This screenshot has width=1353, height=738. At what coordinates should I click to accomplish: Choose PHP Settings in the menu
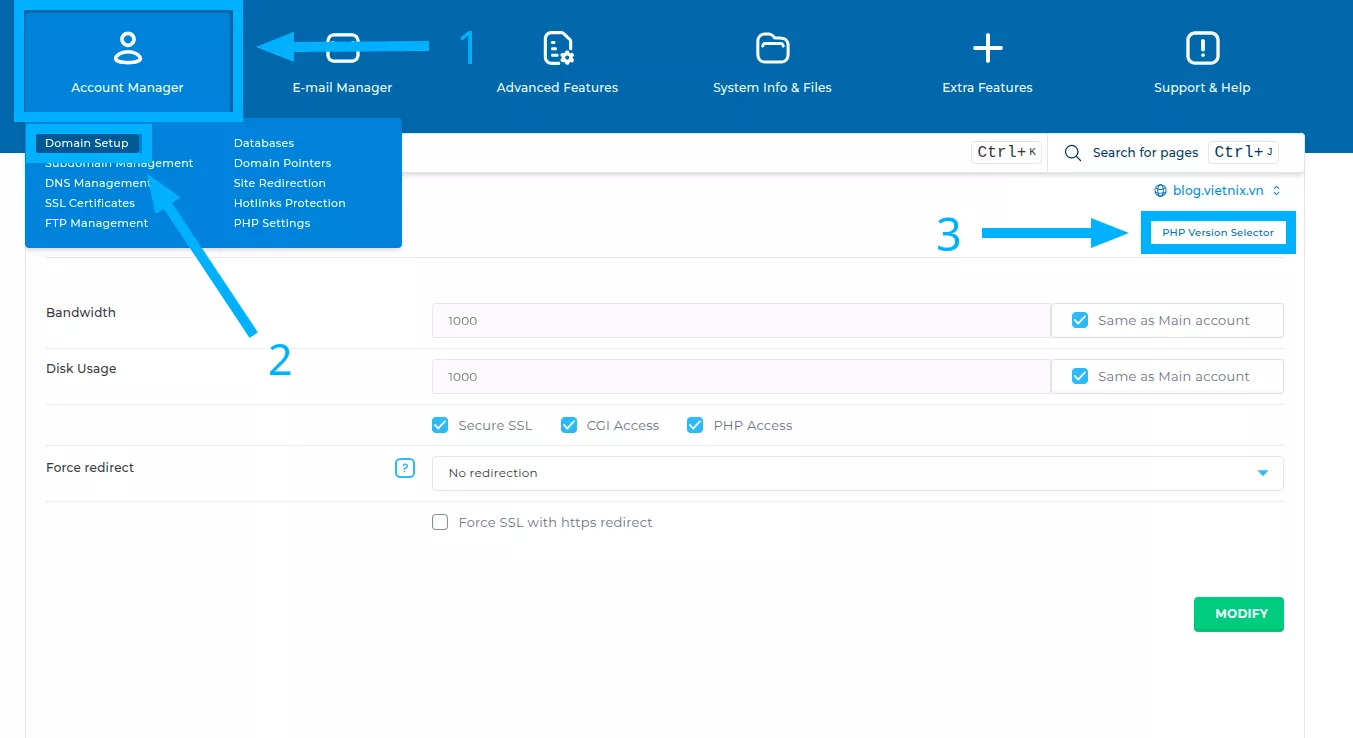272,223
